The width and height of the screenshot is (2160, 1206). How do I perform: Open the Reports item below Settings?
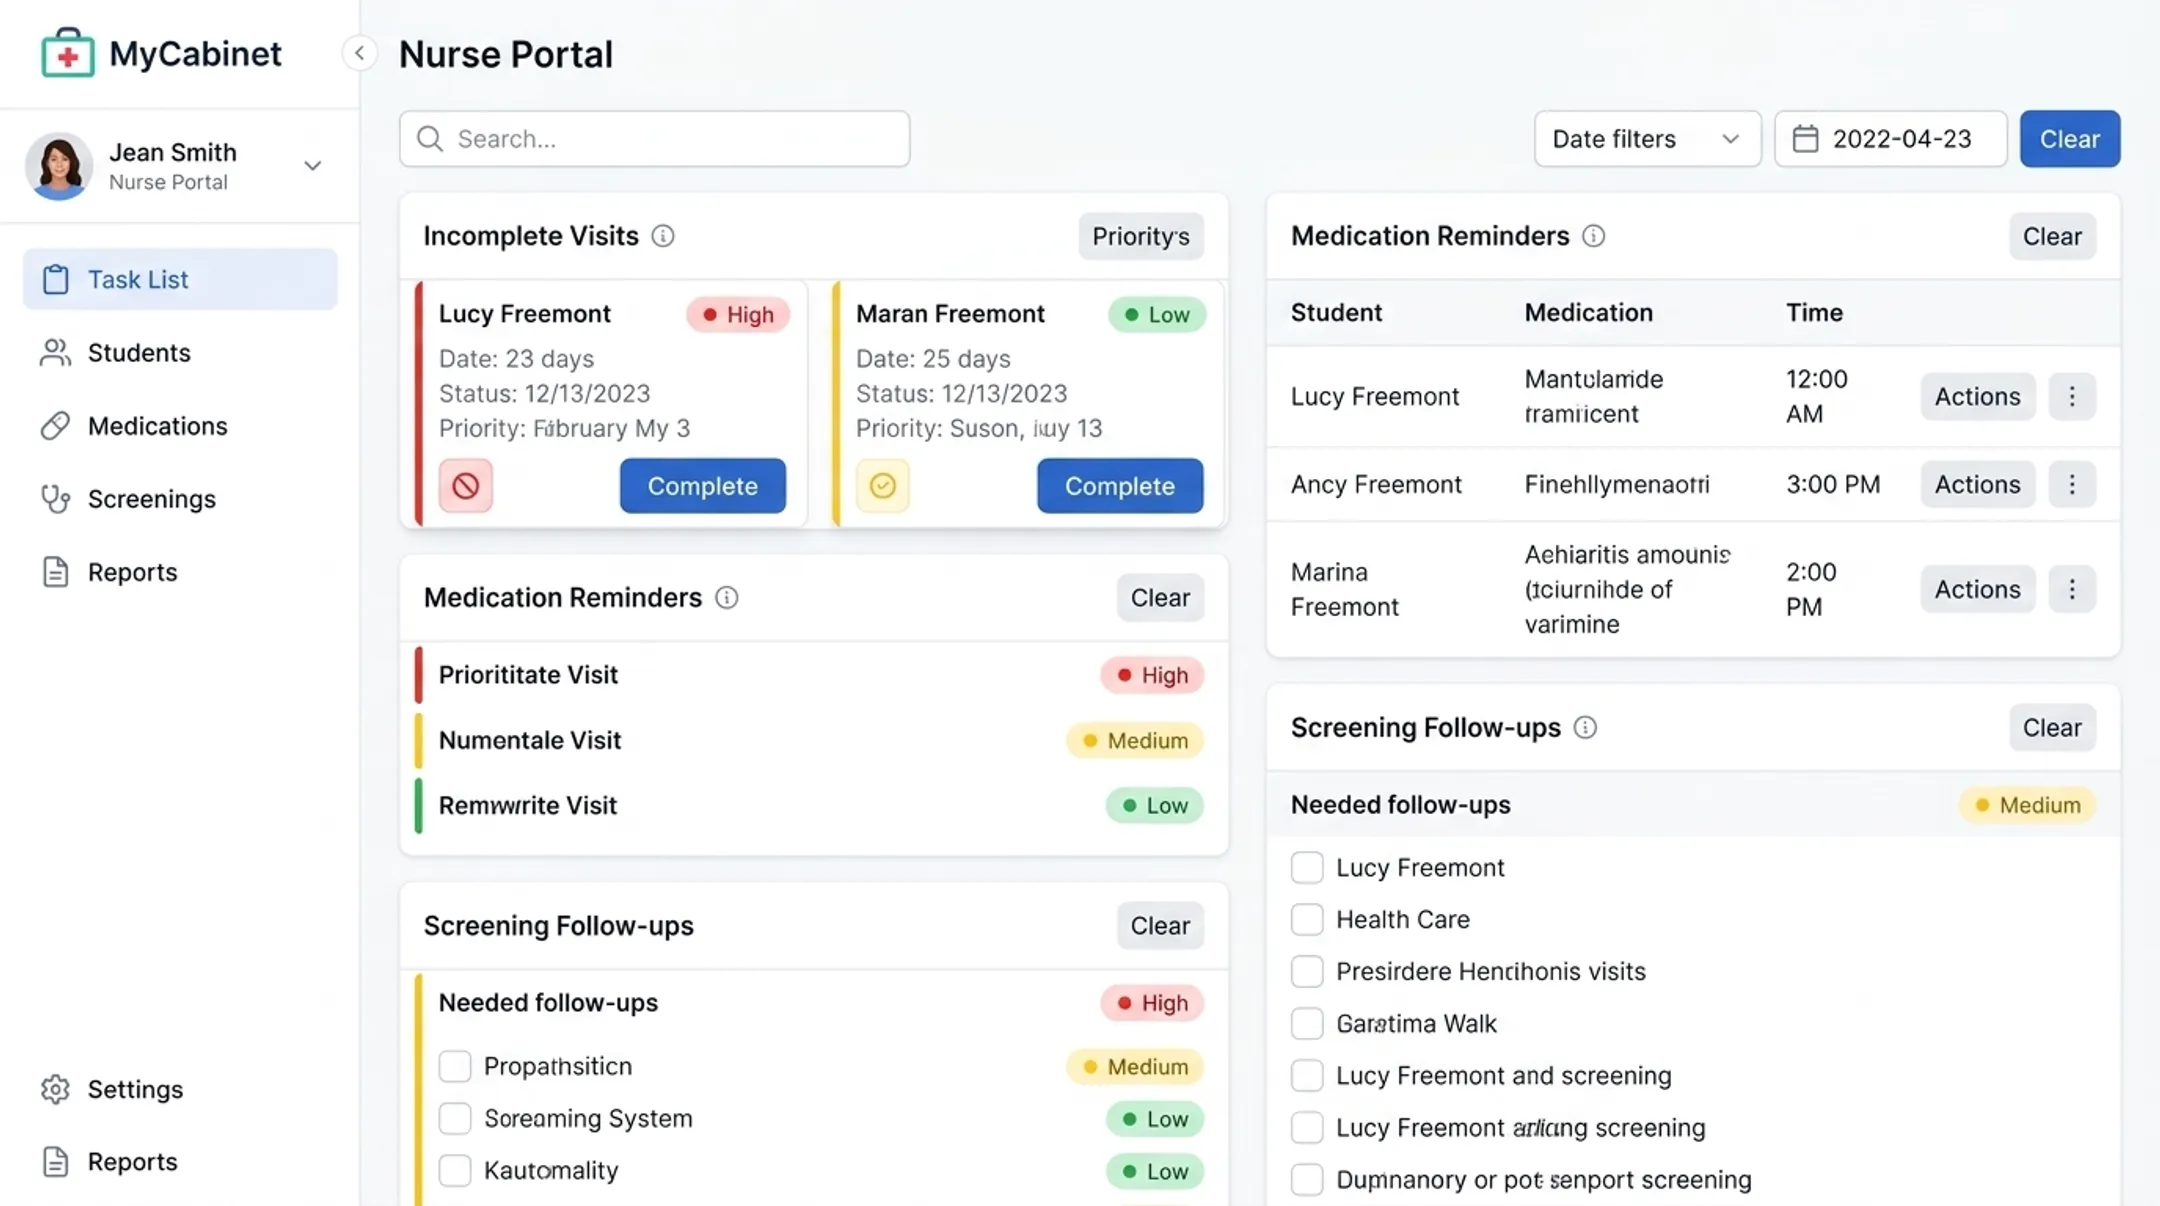tap(180, 1162)
